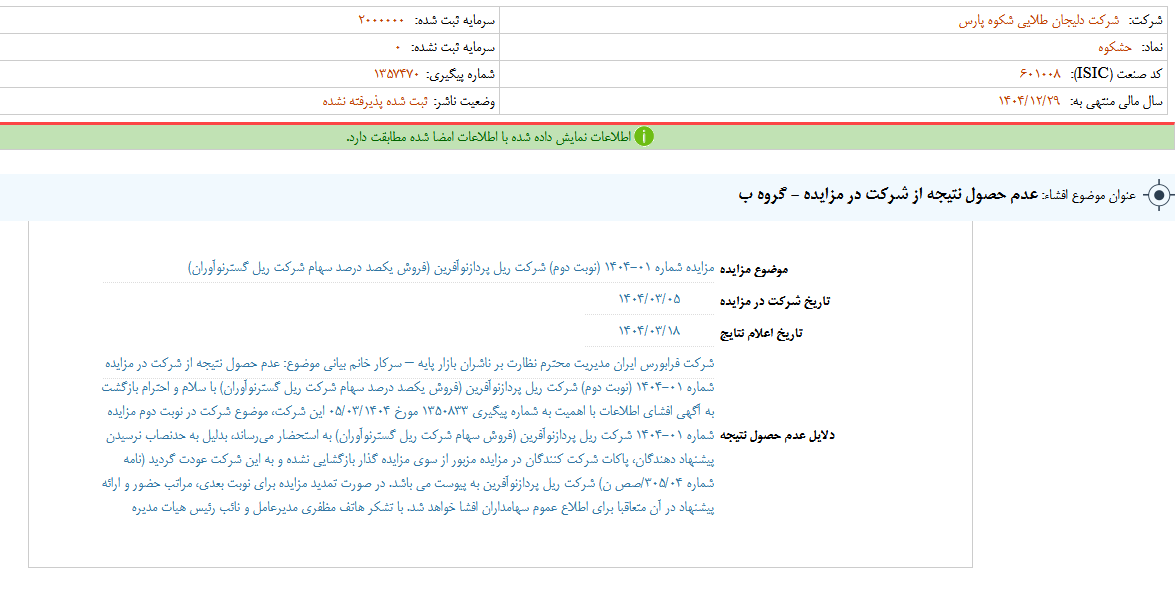Select participation date ۱۴۰۴/۰۳/۰۵
The height and width of the screenshot is (590, 1175).
650,298
